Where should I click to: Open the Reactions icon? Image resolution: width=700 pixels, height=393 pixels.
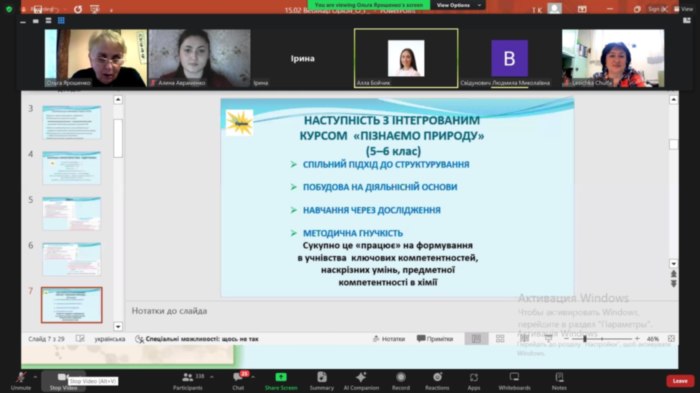coord(437,377)
